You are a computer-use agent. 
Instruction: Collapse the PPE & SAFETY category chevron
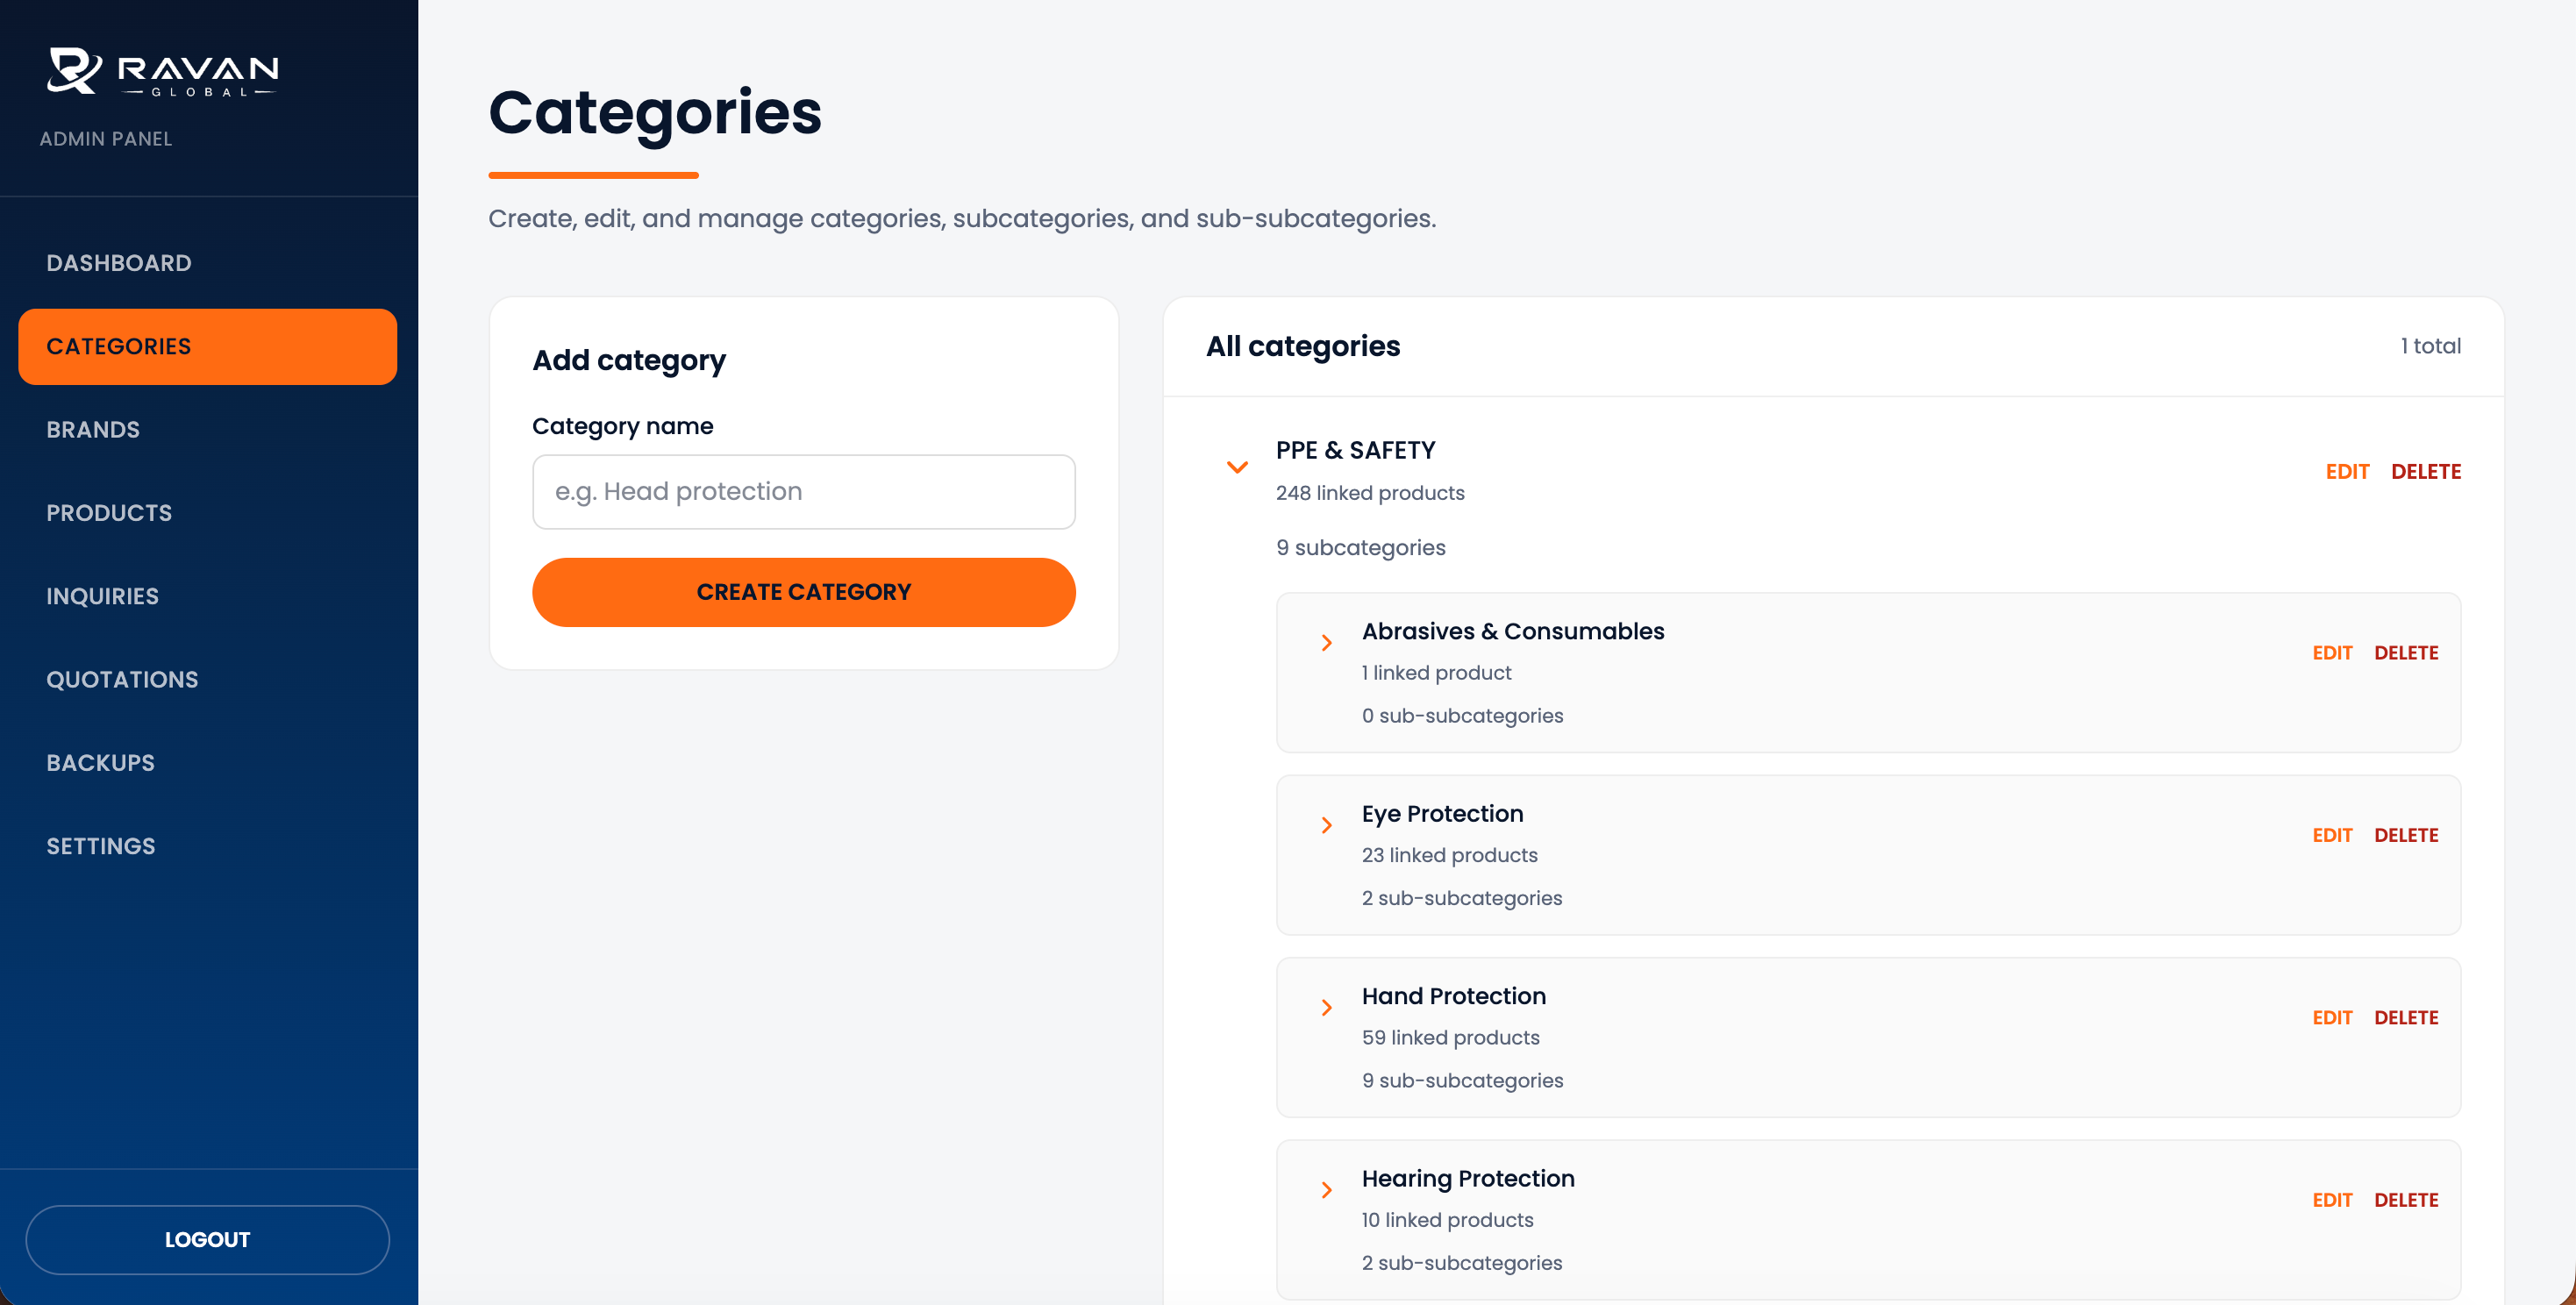click(x=1237, y=468)
